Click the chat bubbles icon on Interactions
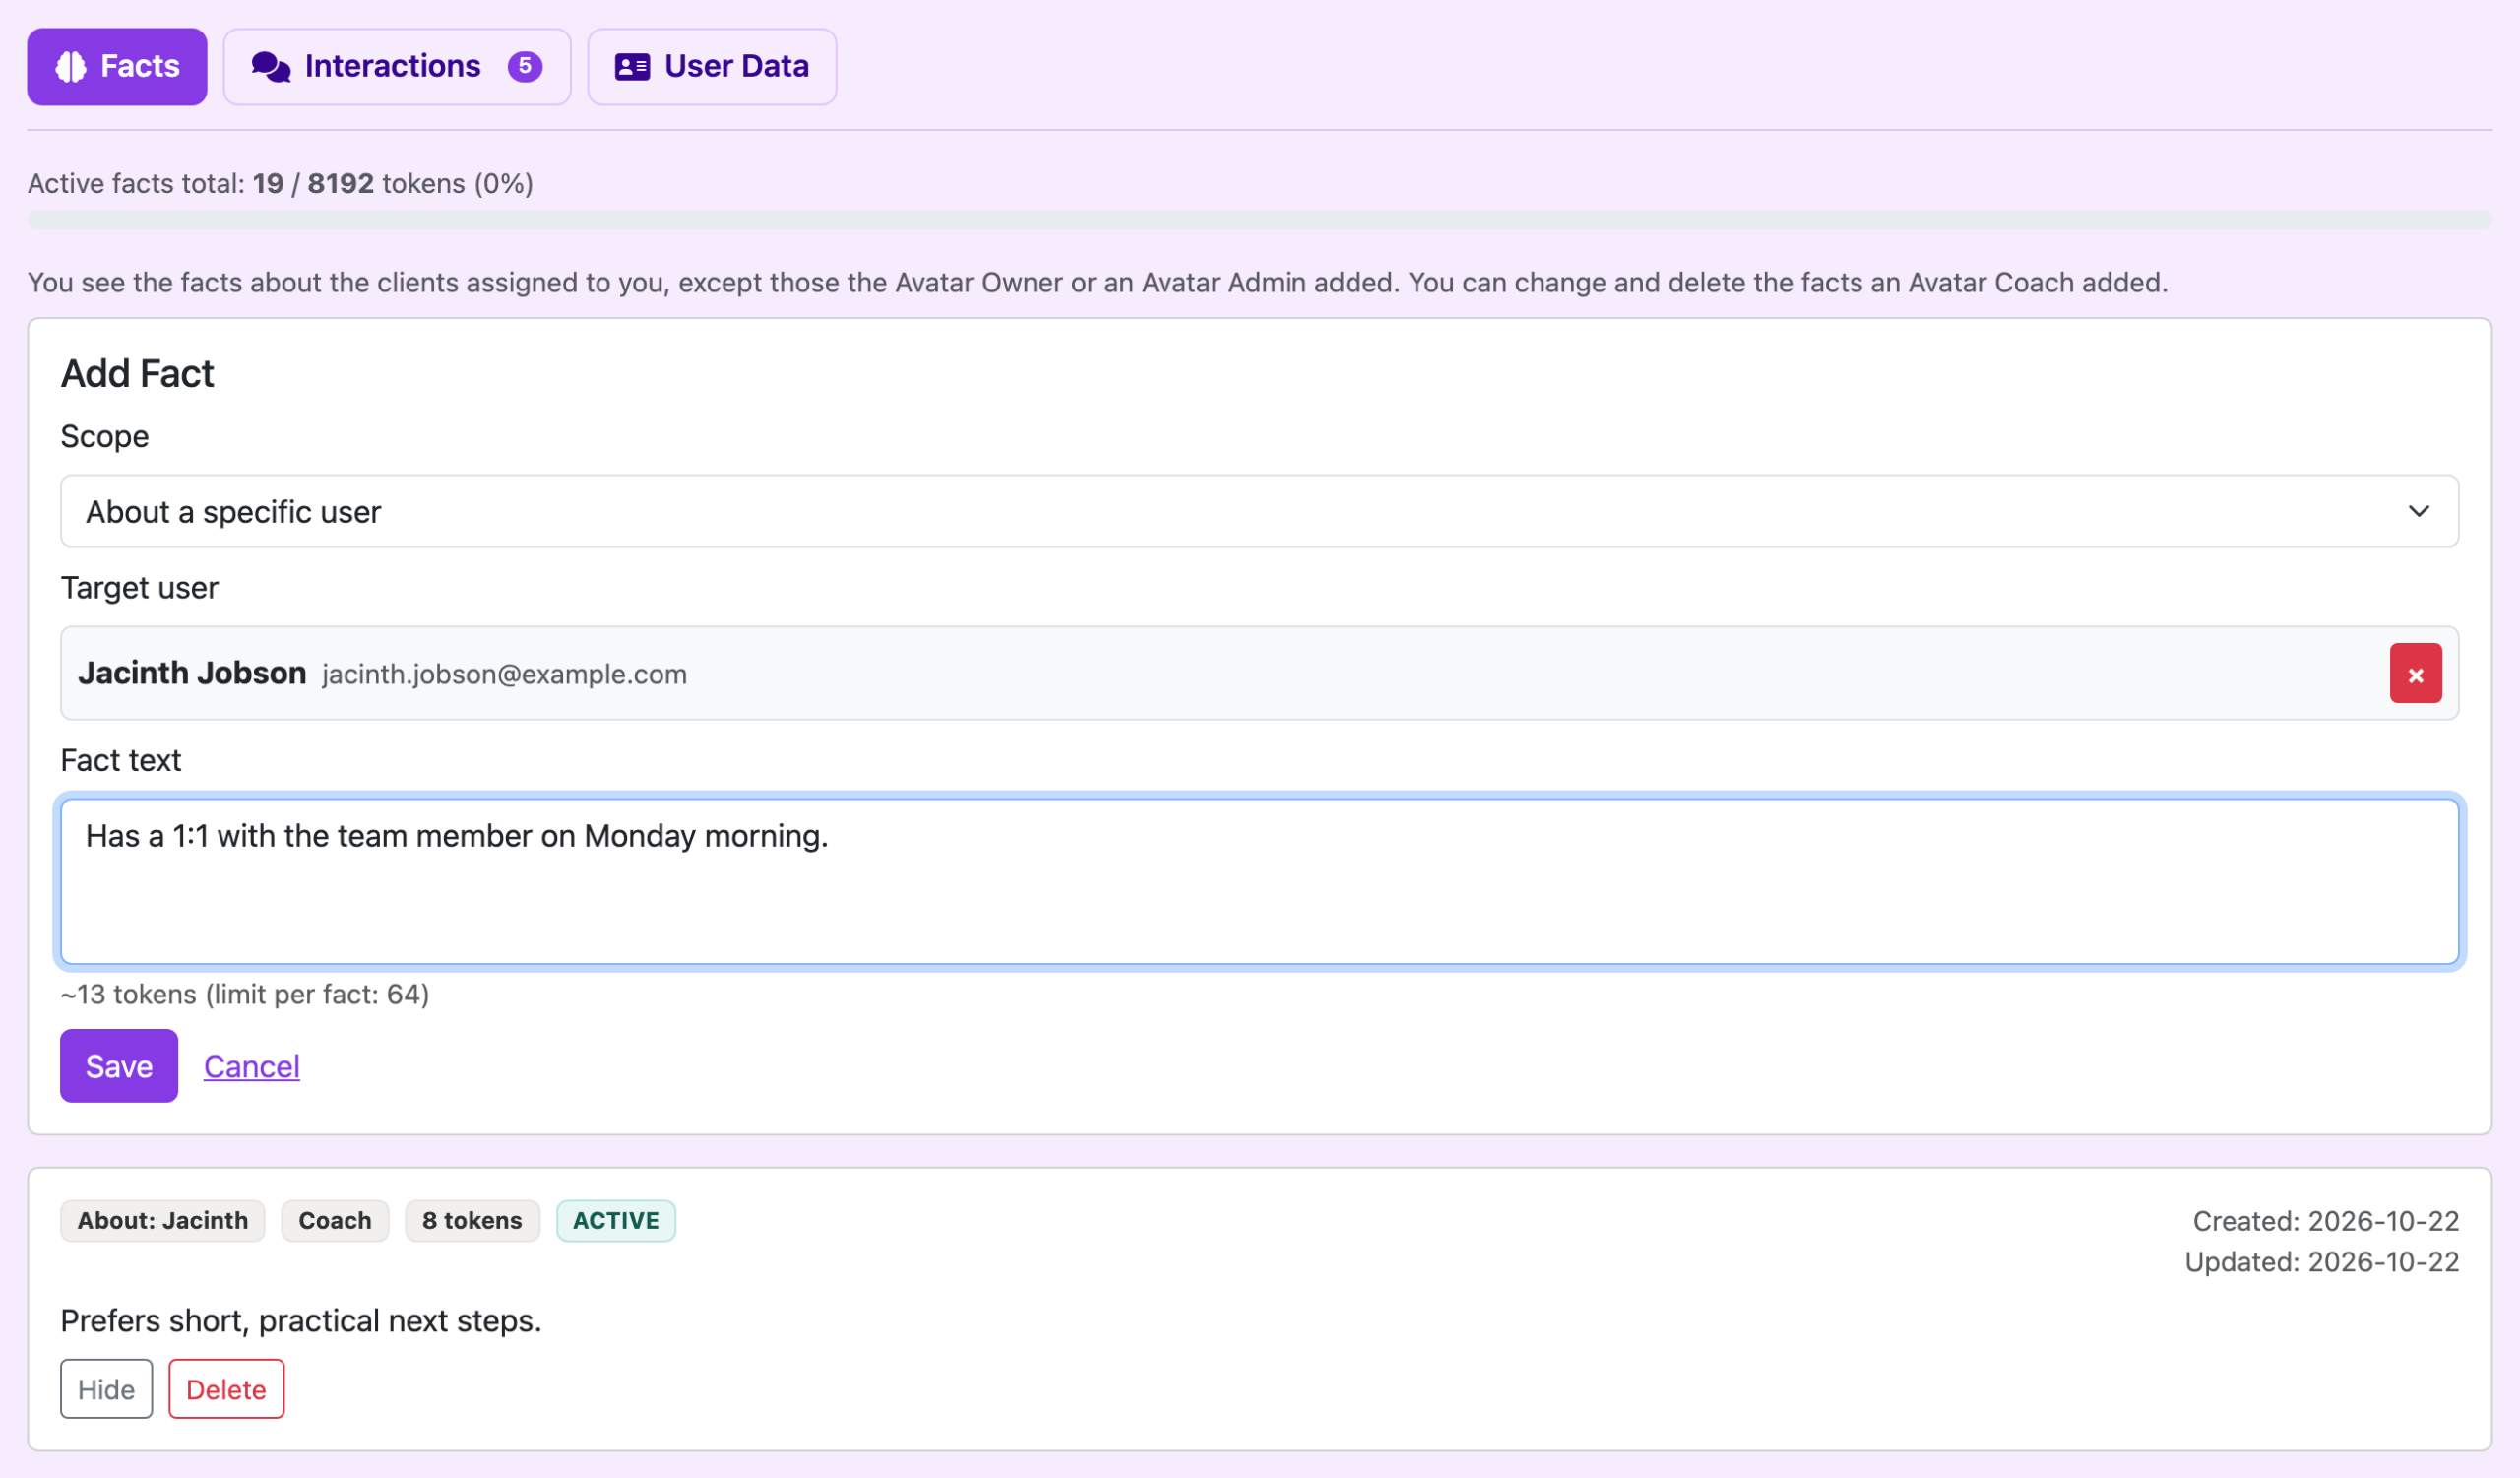The width and height of the screenshot is (2520, 1478). click(270, 66)
